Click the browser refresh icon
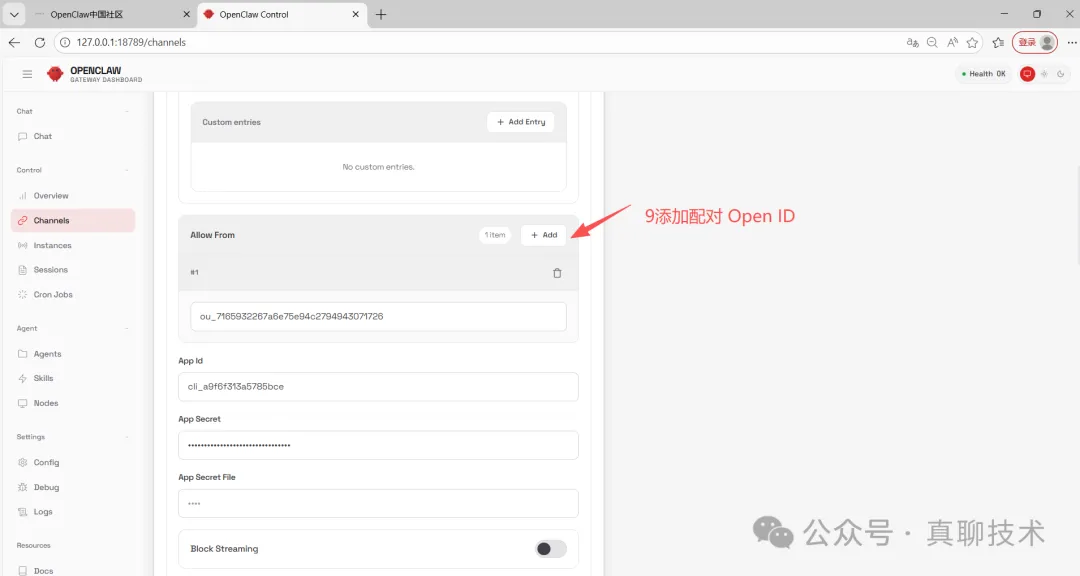 click(x=40, y=43)
